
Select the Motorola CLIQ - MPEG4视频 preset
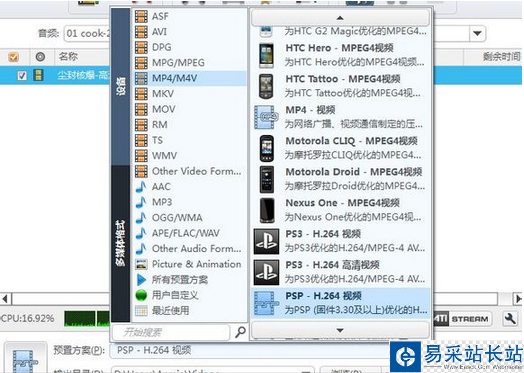pos(341,148)
